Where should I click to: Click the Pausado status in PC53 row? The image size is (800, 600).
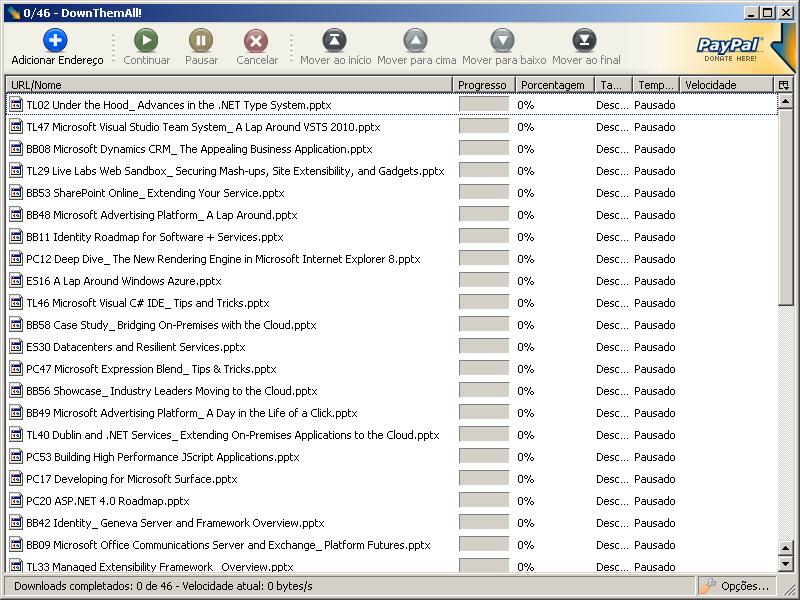655,457
